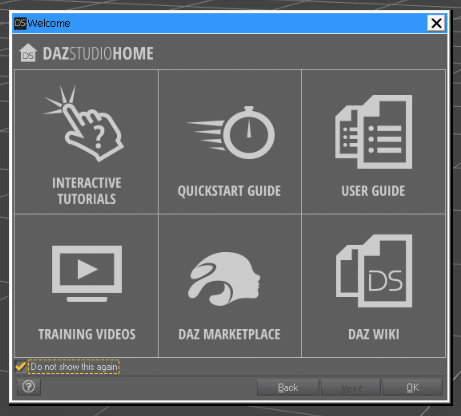Open Interactive Tutorials hand icon
The image size is (461, 416).
pos(84,123)
